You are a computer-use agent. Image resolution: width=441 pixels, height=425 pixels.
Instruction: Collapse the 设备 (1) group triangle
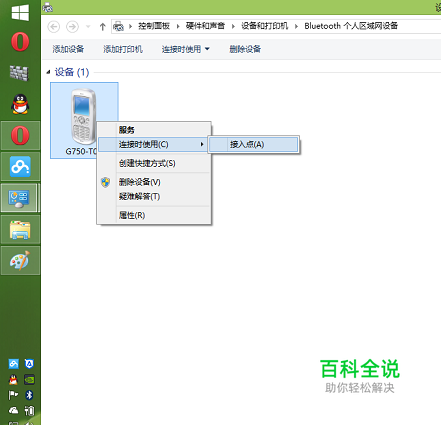point(48,72)
